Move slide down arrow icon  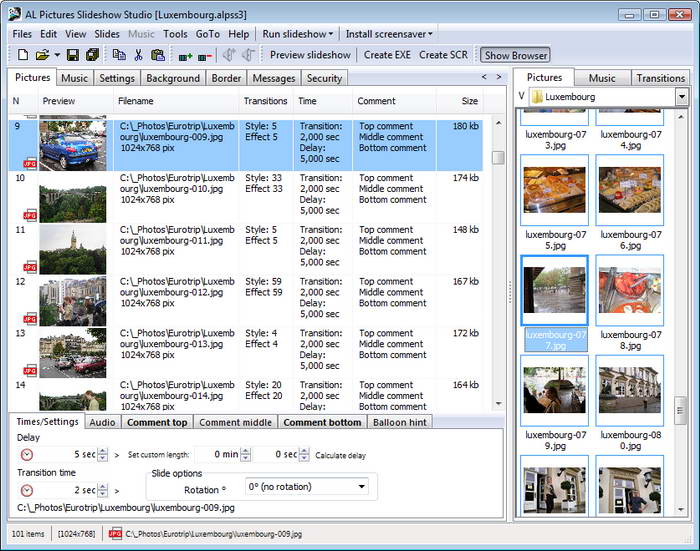tap(248, 55)
